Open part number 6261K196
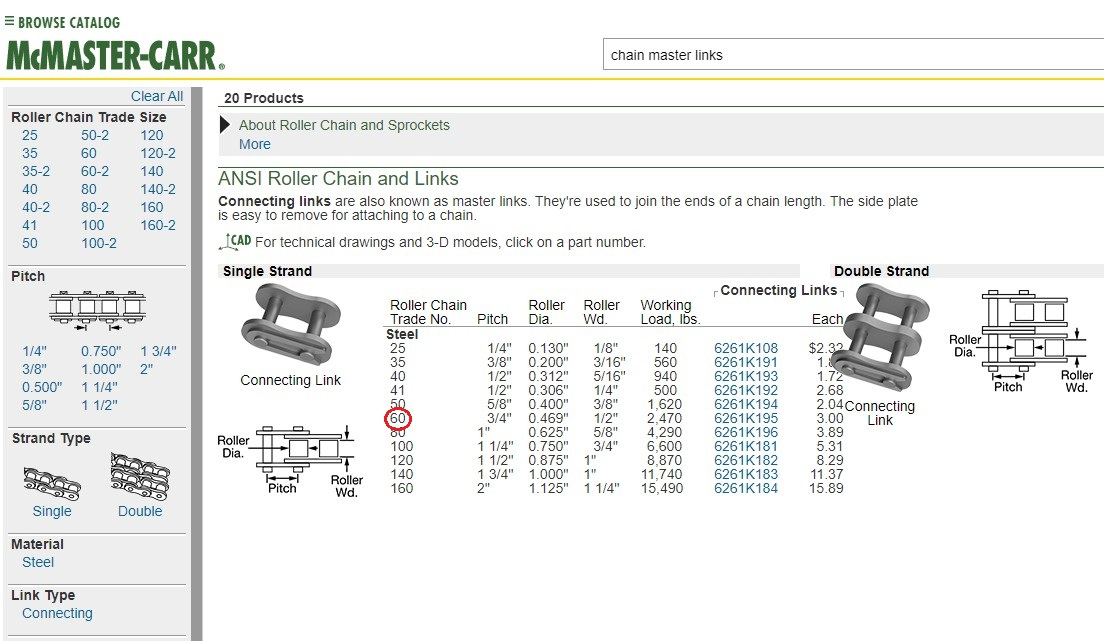Image resolution: width=1104 pixels, height=641 pixels. [x=746, y=432]
